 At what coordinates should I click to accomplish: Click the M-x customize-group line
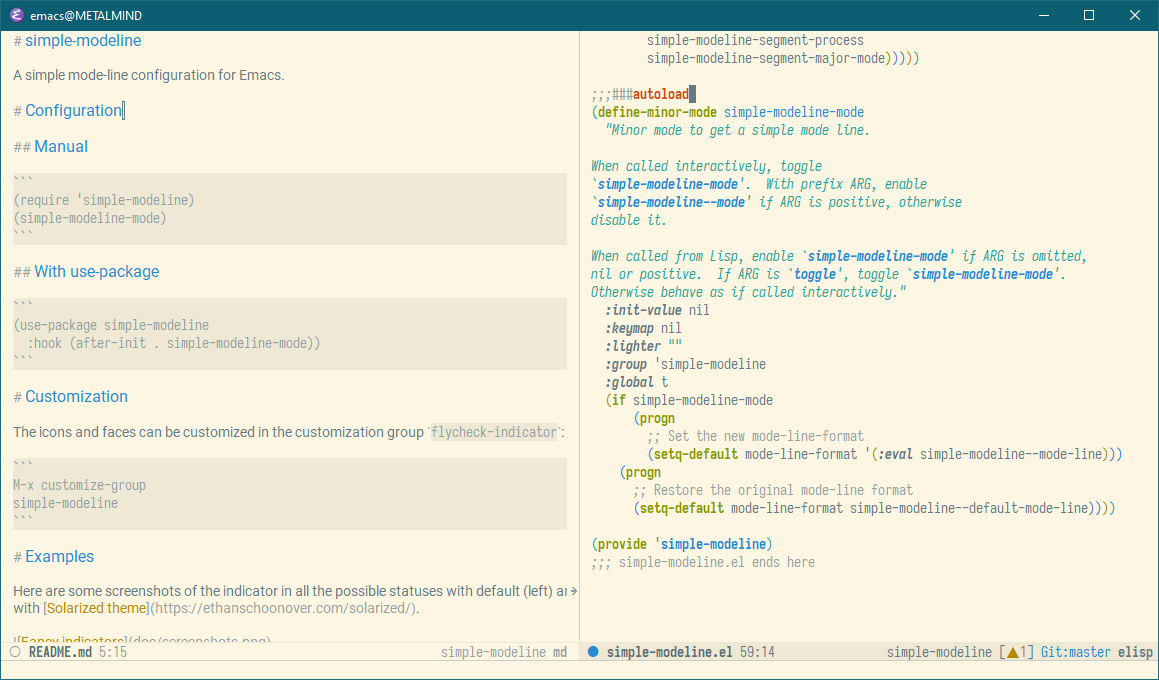(79, 486)
